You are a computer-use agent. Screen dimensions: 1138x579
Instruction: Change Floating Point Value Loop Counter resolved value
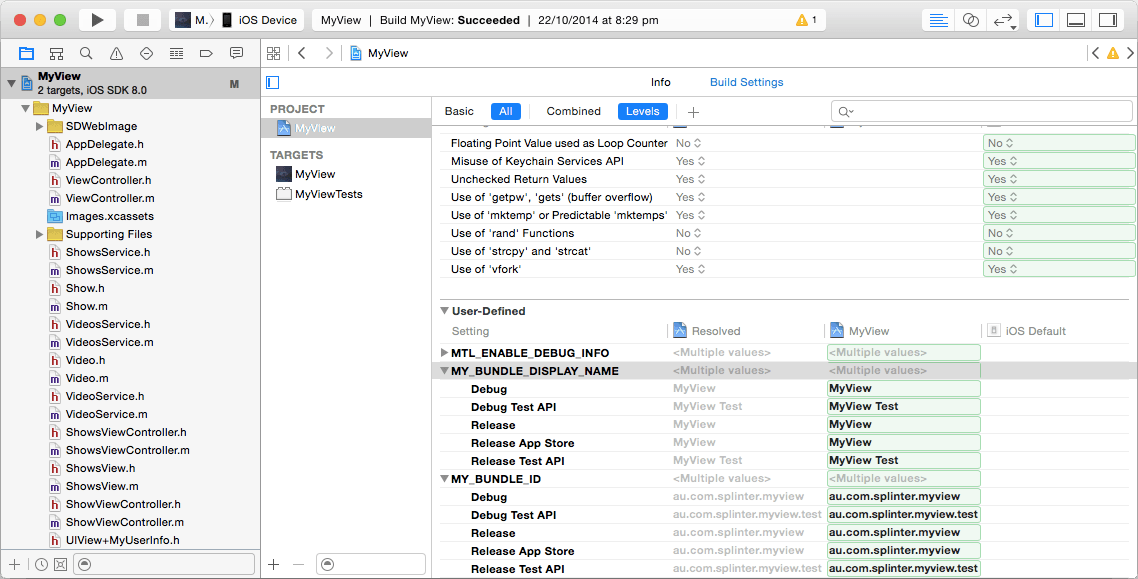pyautogui.click(x=688, y=143)
